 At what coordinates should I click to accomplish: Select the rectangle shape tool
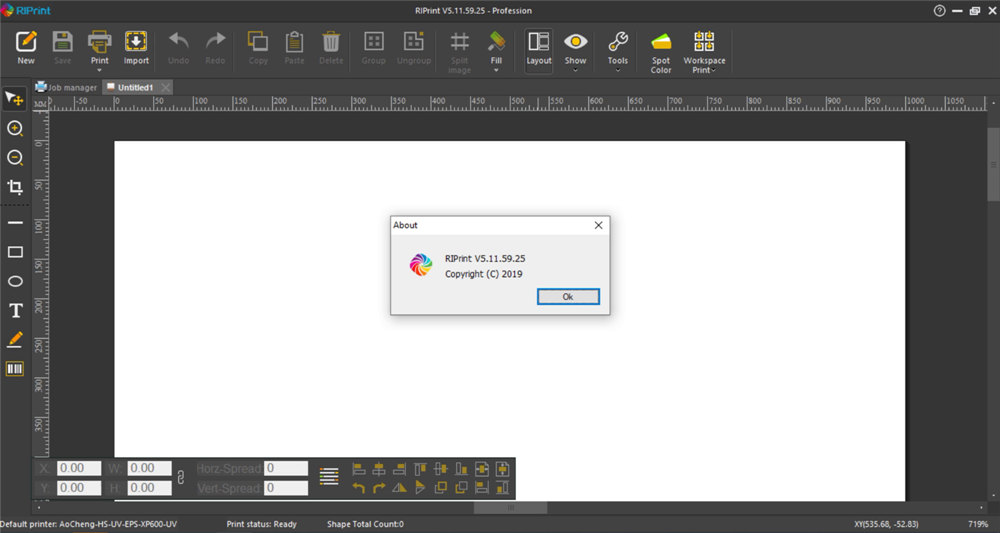[15, 252]
